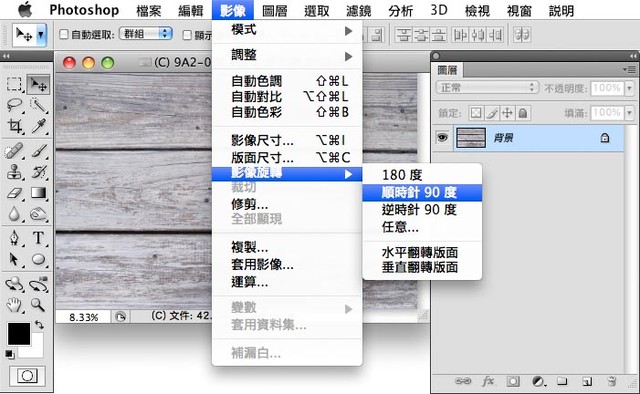Screen dimensions: 640x394
Task: Toggle the 顯示 transform controls checkbox
Action: pos(187,35)
